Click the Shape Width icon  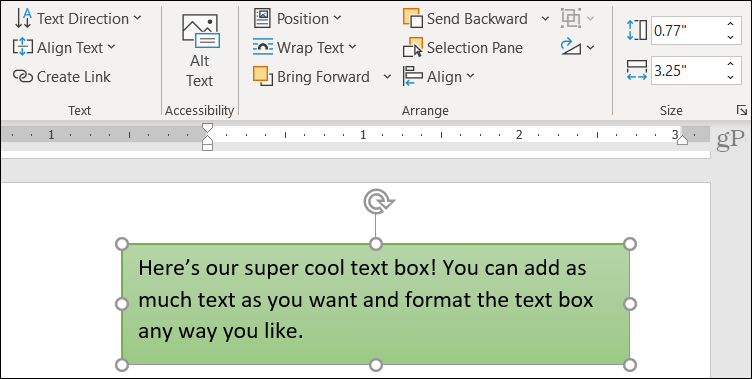(x=637, y=71)
